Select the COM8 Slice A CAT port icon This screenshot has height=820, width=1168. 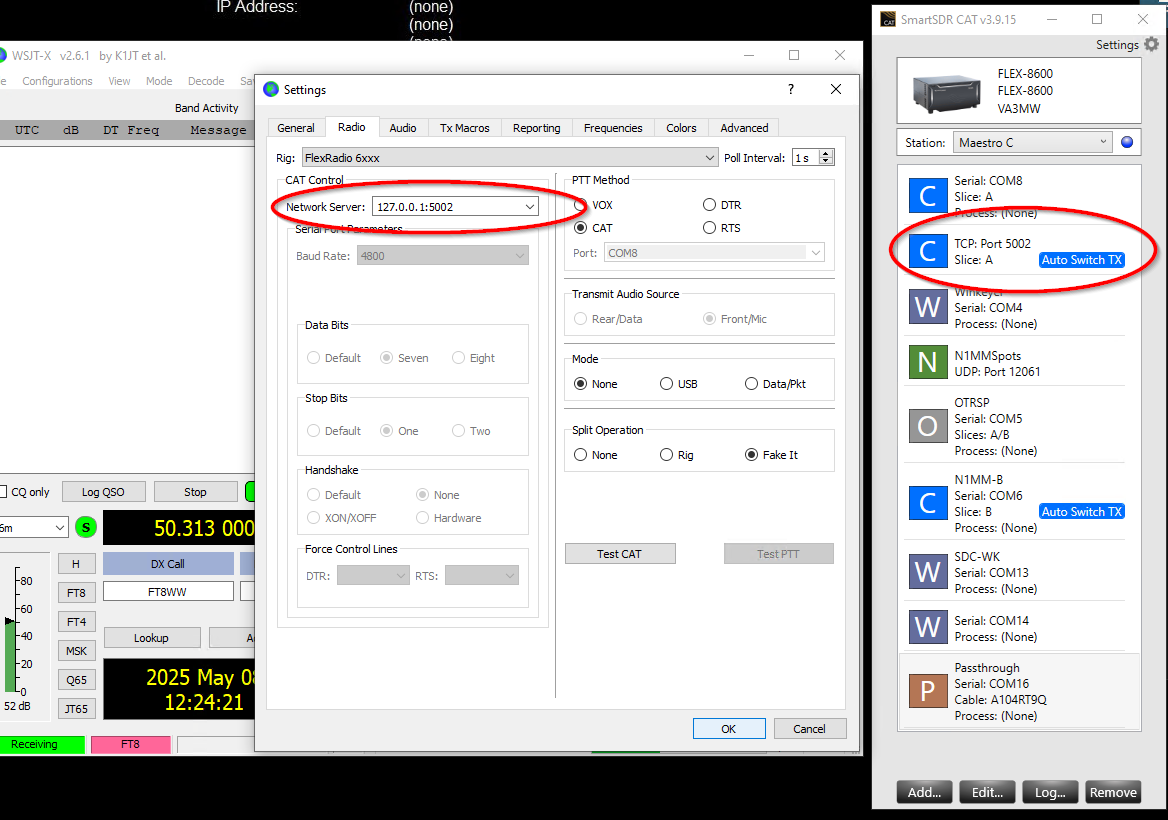tap(927, 196)
